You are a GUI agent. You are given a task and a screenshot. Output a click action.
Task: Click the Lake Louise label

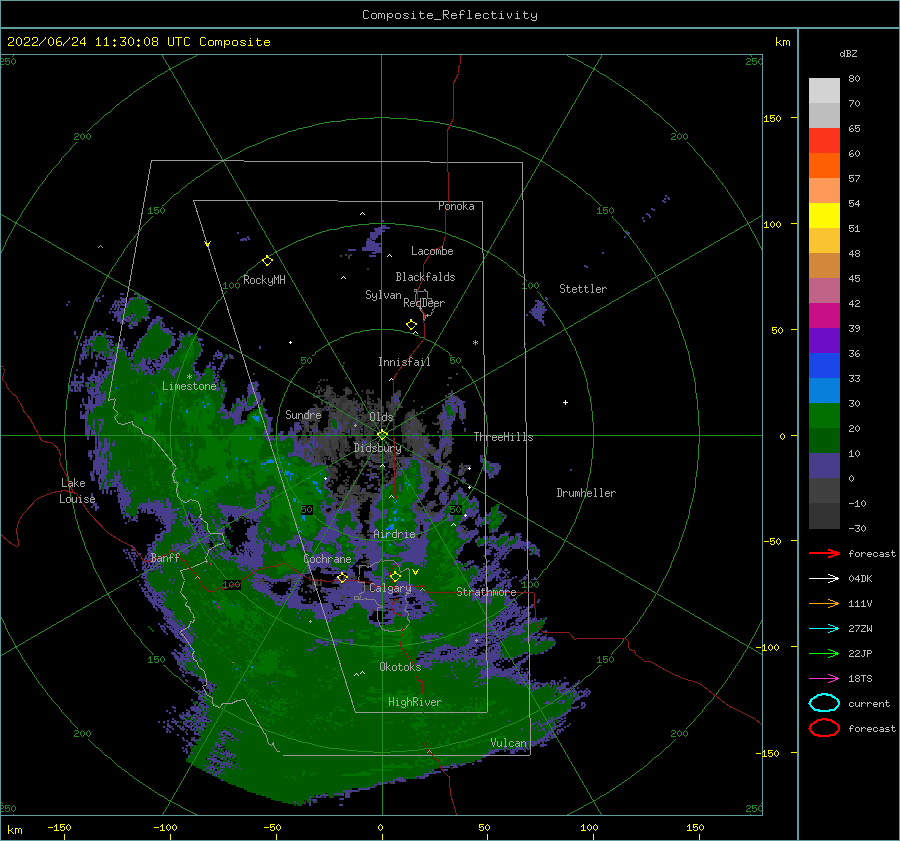coord(77,491)
